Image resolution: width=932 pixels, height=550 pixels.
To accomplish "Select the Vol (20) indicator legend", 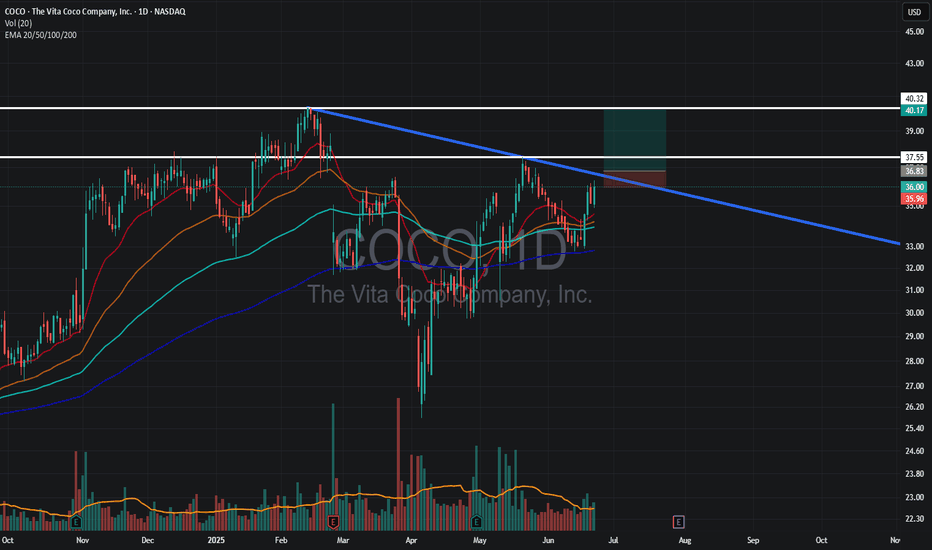I will coord(18,23).
